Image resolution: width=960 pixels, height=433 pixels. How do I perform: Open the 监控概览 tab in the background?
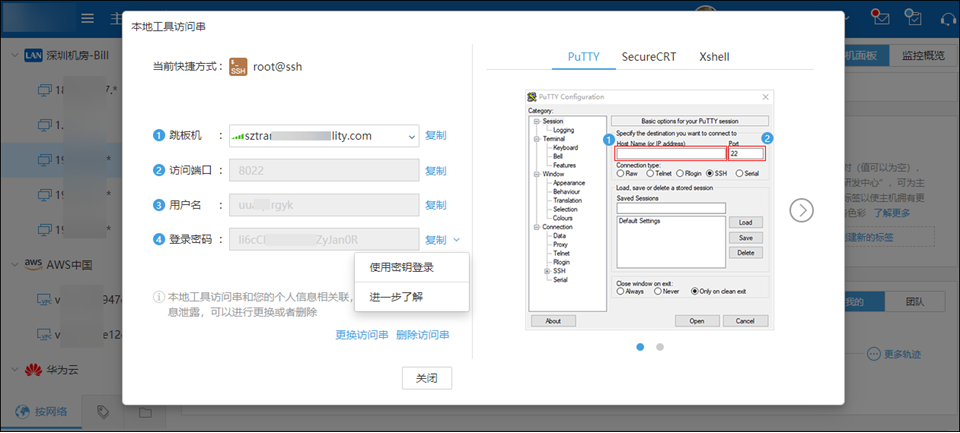(923, 56)
